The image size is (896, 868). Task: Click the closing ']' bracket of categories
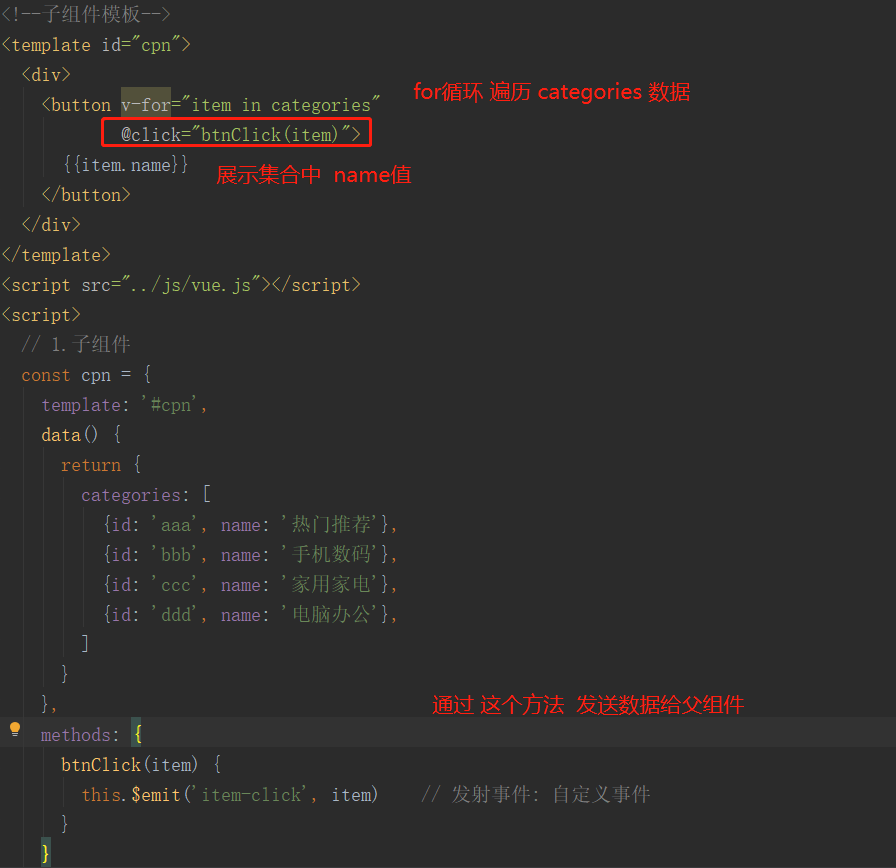(85, 644)
